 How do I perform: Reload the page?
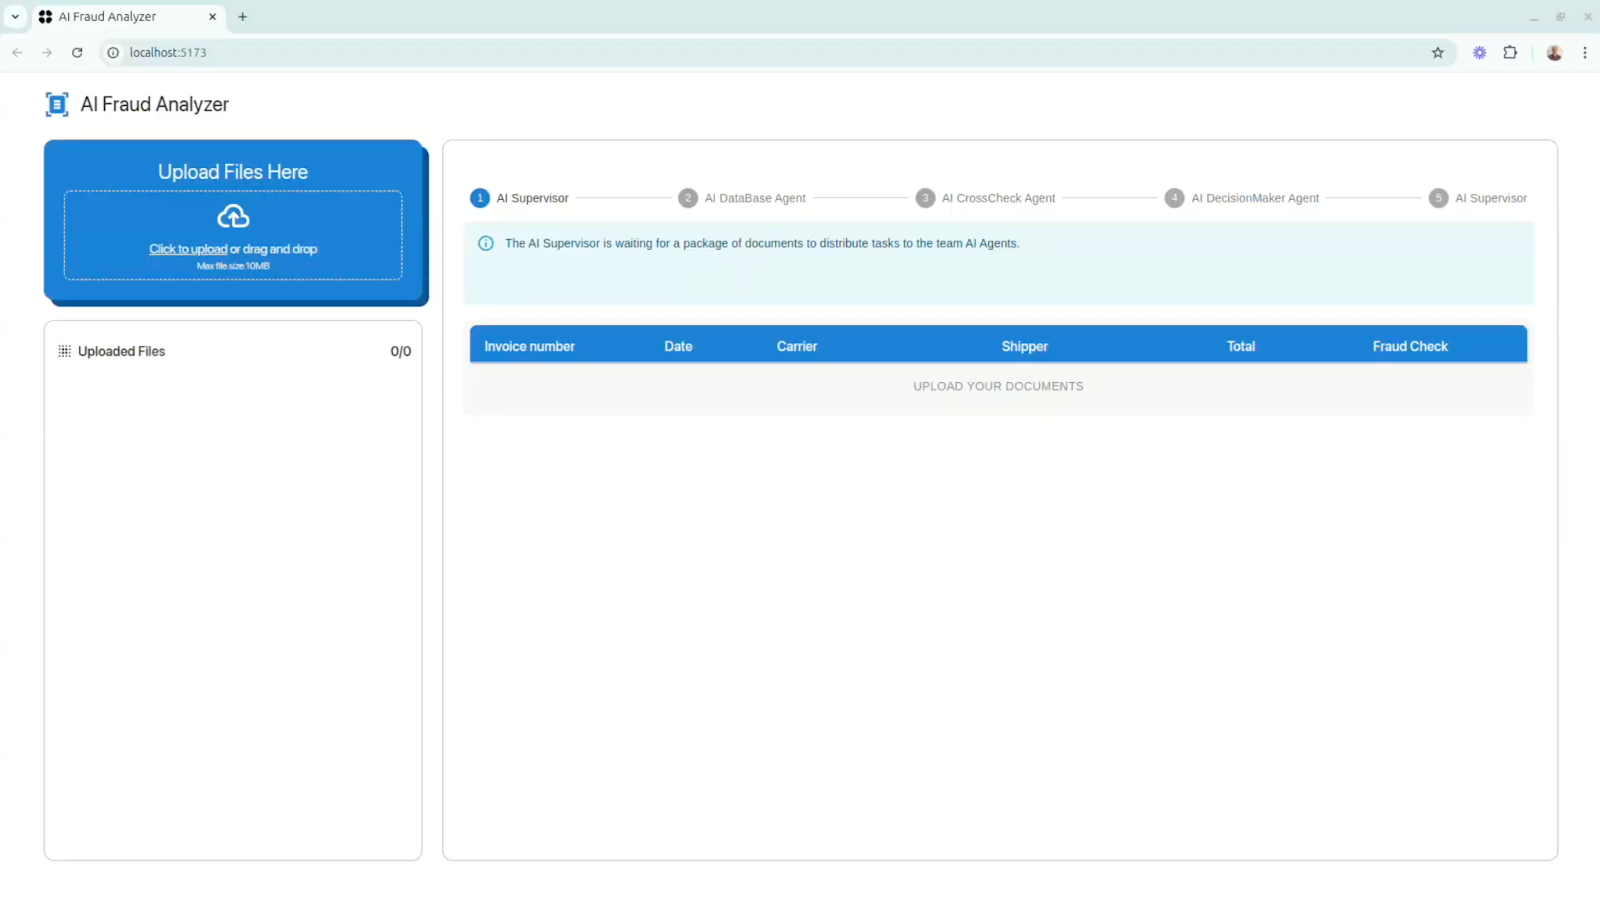click(x=77, y=53)
